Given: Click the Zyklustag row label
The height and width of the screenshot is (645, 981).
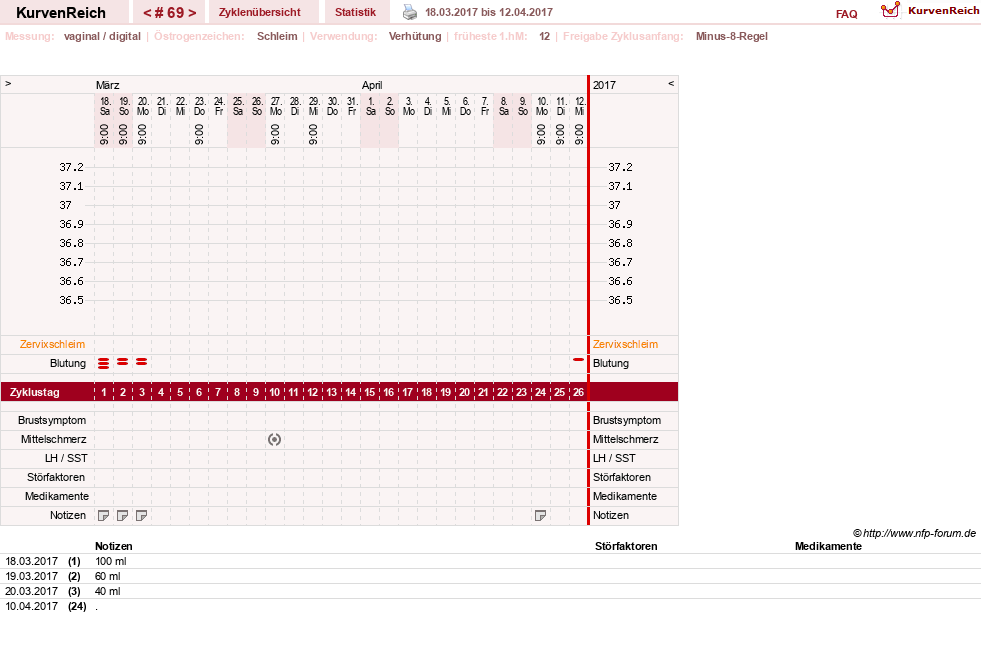Looking at the screenshot, I should point(34,392).
